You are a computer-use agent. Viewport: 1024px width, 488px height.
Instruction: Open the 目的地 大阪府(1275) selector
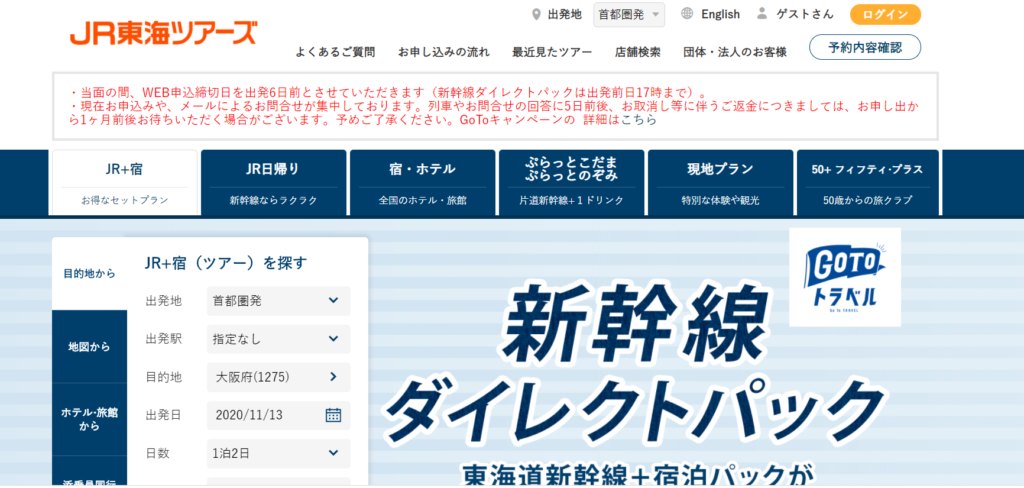pyautogui.click(x=279, y=377)
